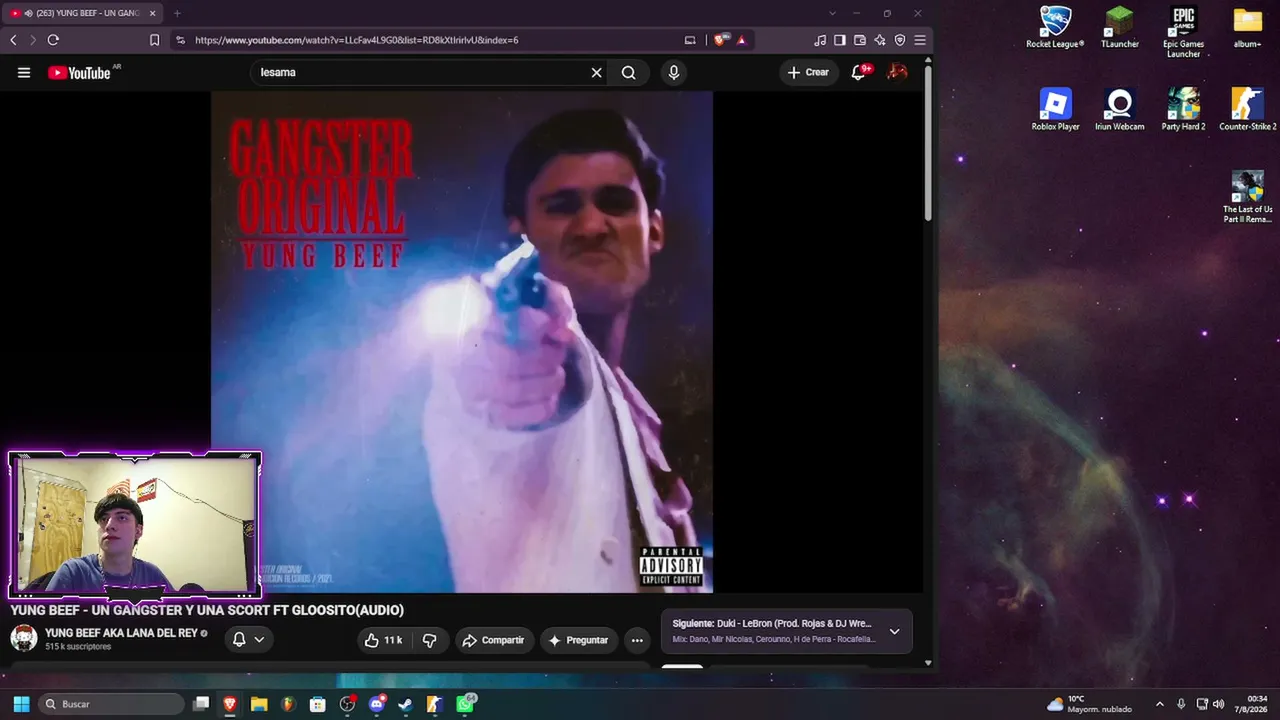
Task: Select Party Hard 2 desktop shortcut
Action: point(1183,110)
